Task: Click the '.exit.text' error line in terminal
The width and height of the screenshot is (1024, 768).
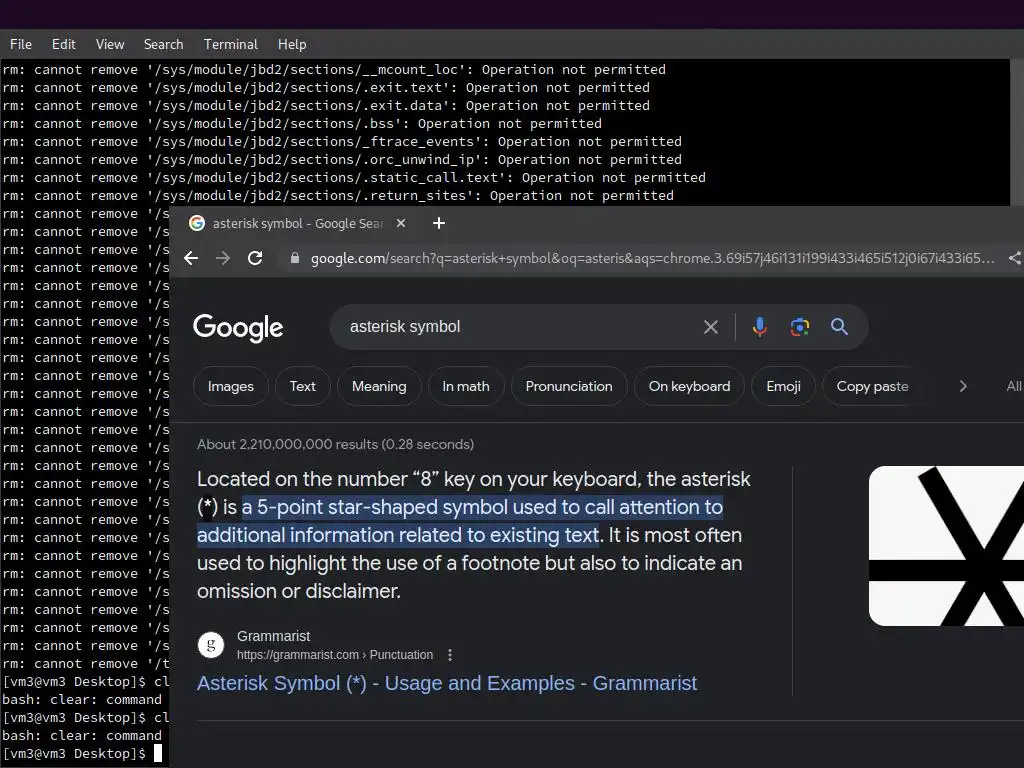Action: [326, 88]
